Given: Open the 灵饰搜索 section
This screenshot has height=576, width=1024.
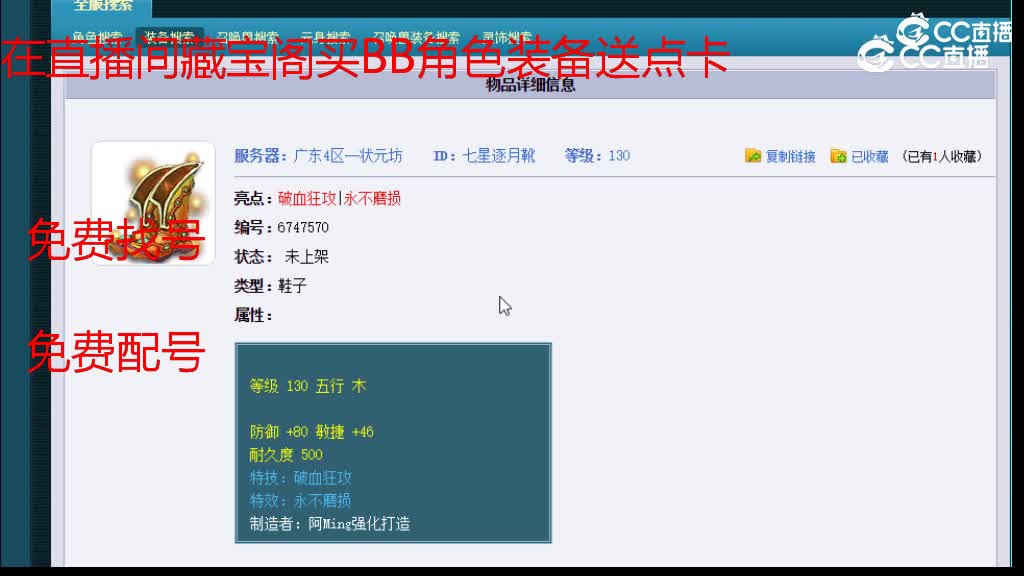Looking at the screenshot, I should click(x=507, y=32).
